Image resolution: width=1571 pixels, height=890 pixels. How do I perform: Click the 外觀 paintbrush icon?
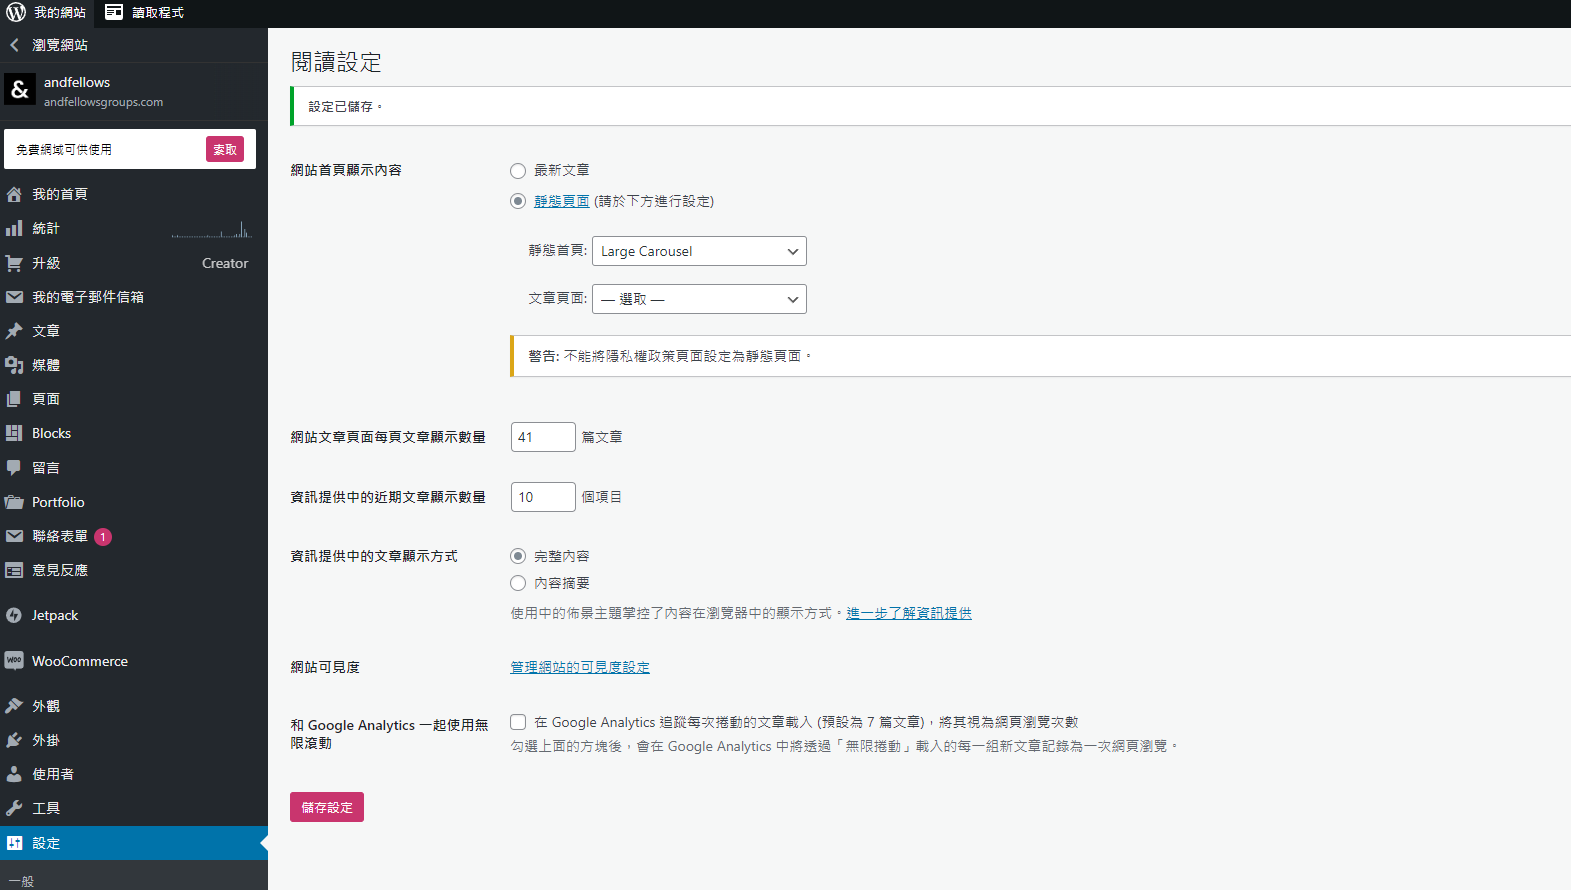[x=14, y=706]
